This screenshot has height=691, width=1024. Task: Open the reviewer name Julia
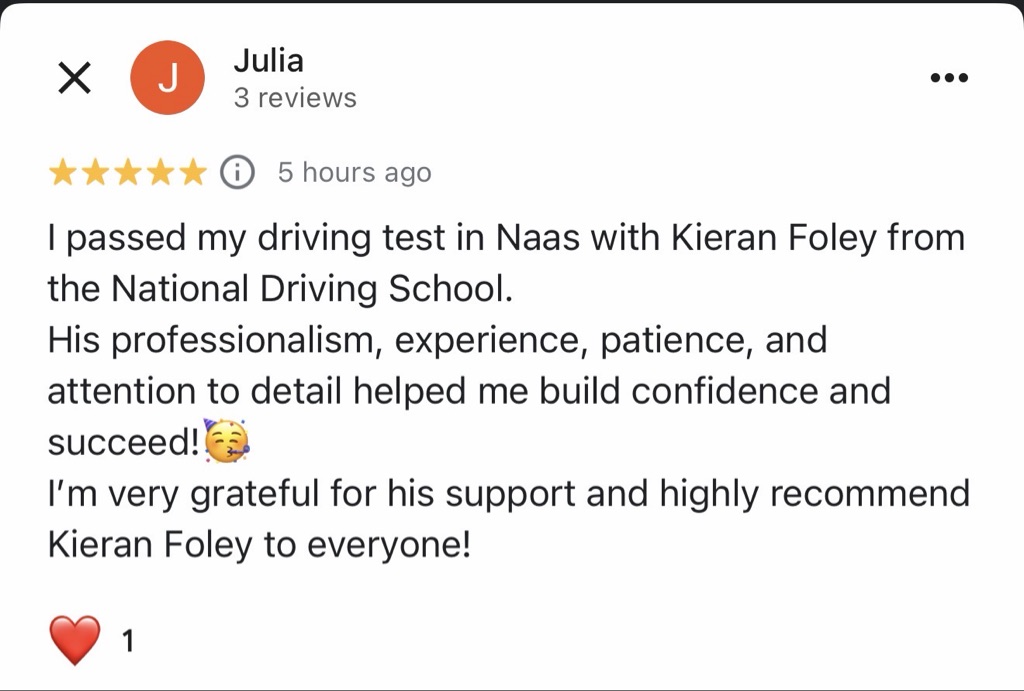click(268, 60)
